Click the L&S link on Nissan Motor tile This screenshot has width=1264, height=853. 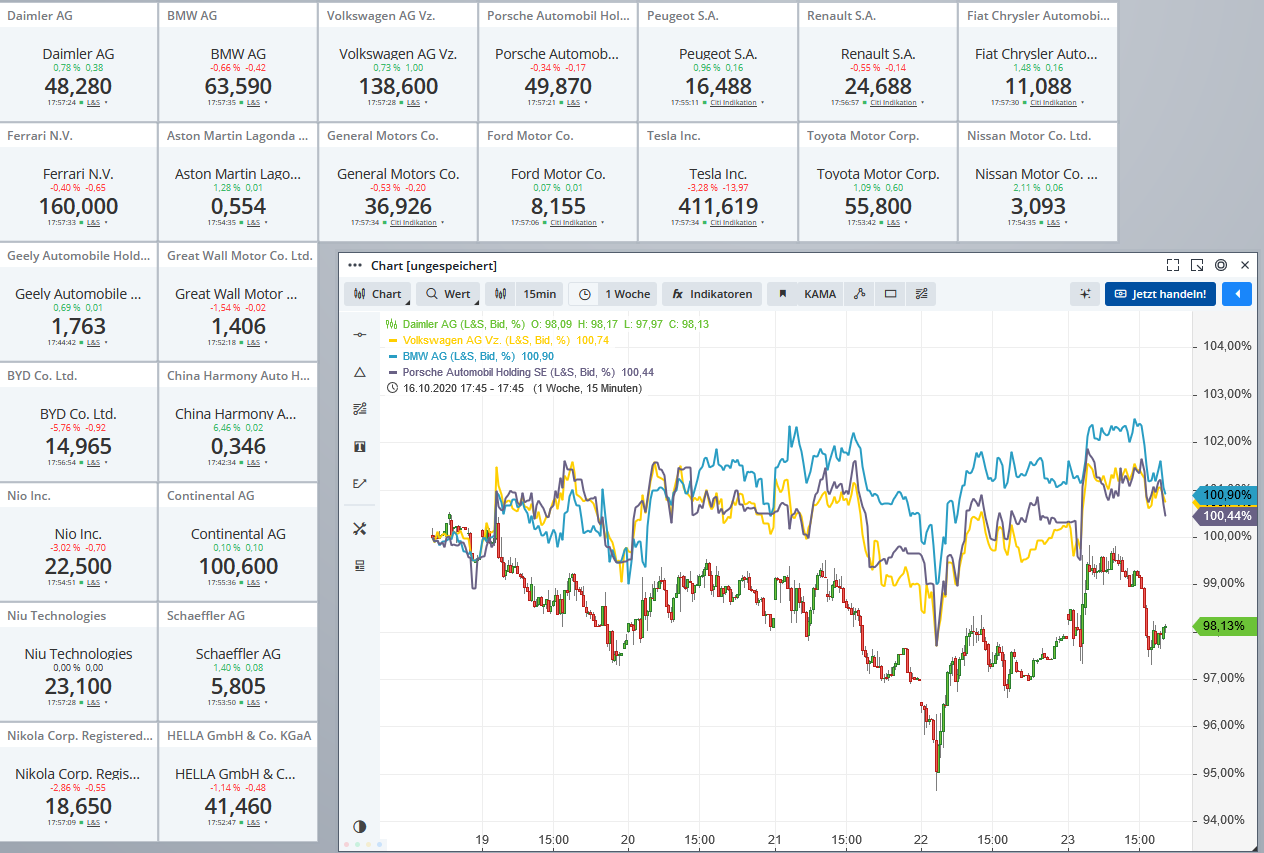point(1053,223)
